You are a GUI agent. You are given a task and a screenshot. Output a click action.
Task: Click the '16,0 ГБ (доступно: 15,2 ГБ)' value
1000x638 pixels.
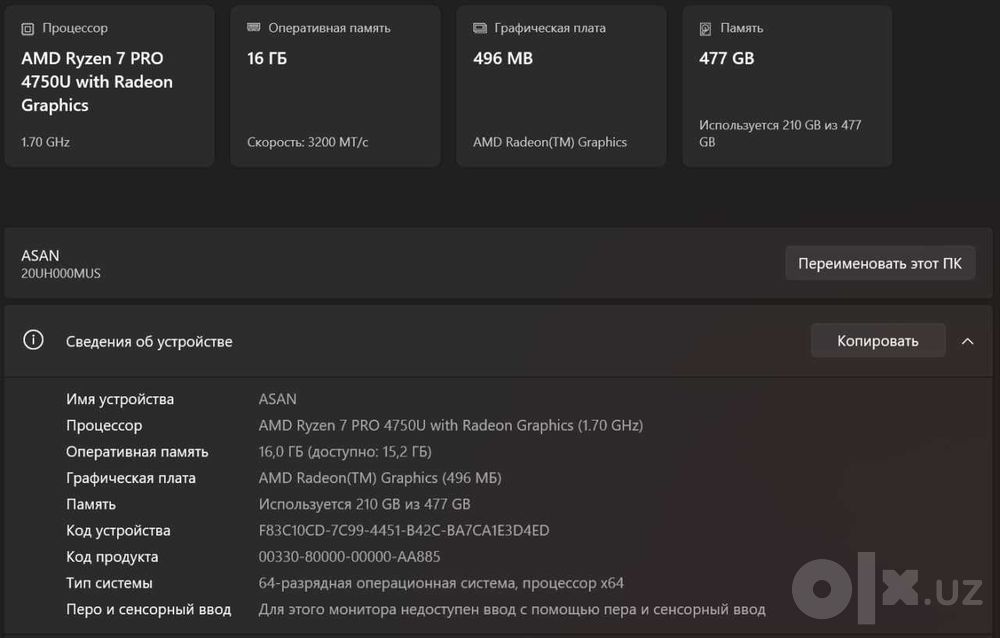point(345,451)
